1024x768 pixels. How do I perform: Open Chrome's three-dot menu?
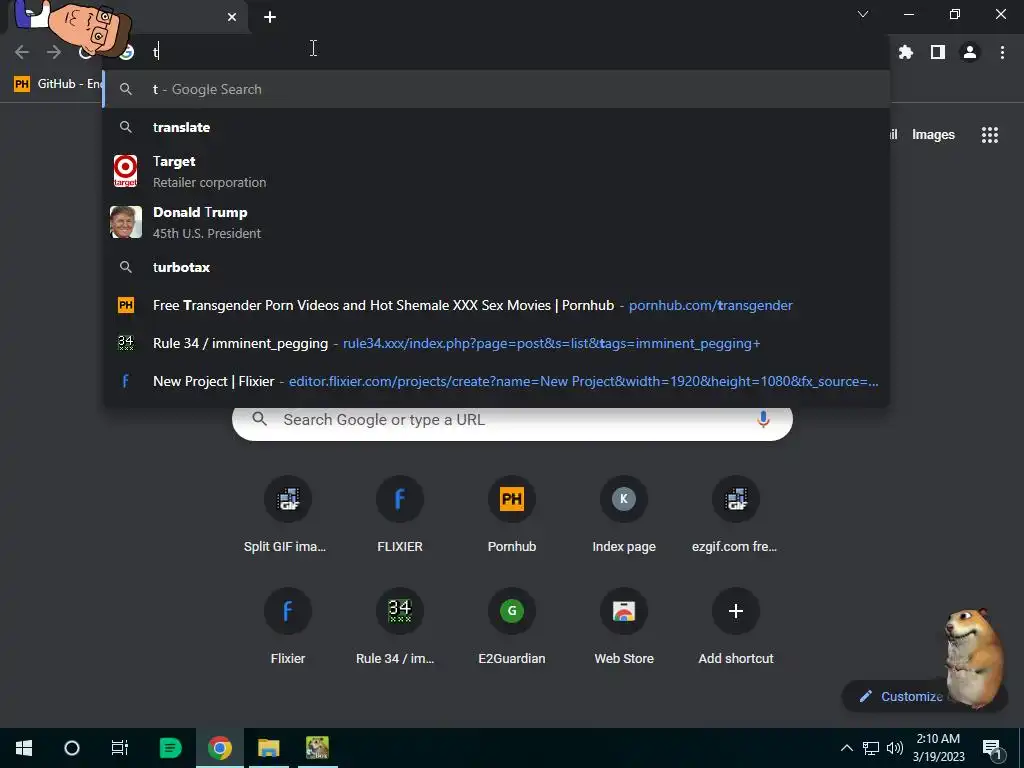(x=1002, y=52)
